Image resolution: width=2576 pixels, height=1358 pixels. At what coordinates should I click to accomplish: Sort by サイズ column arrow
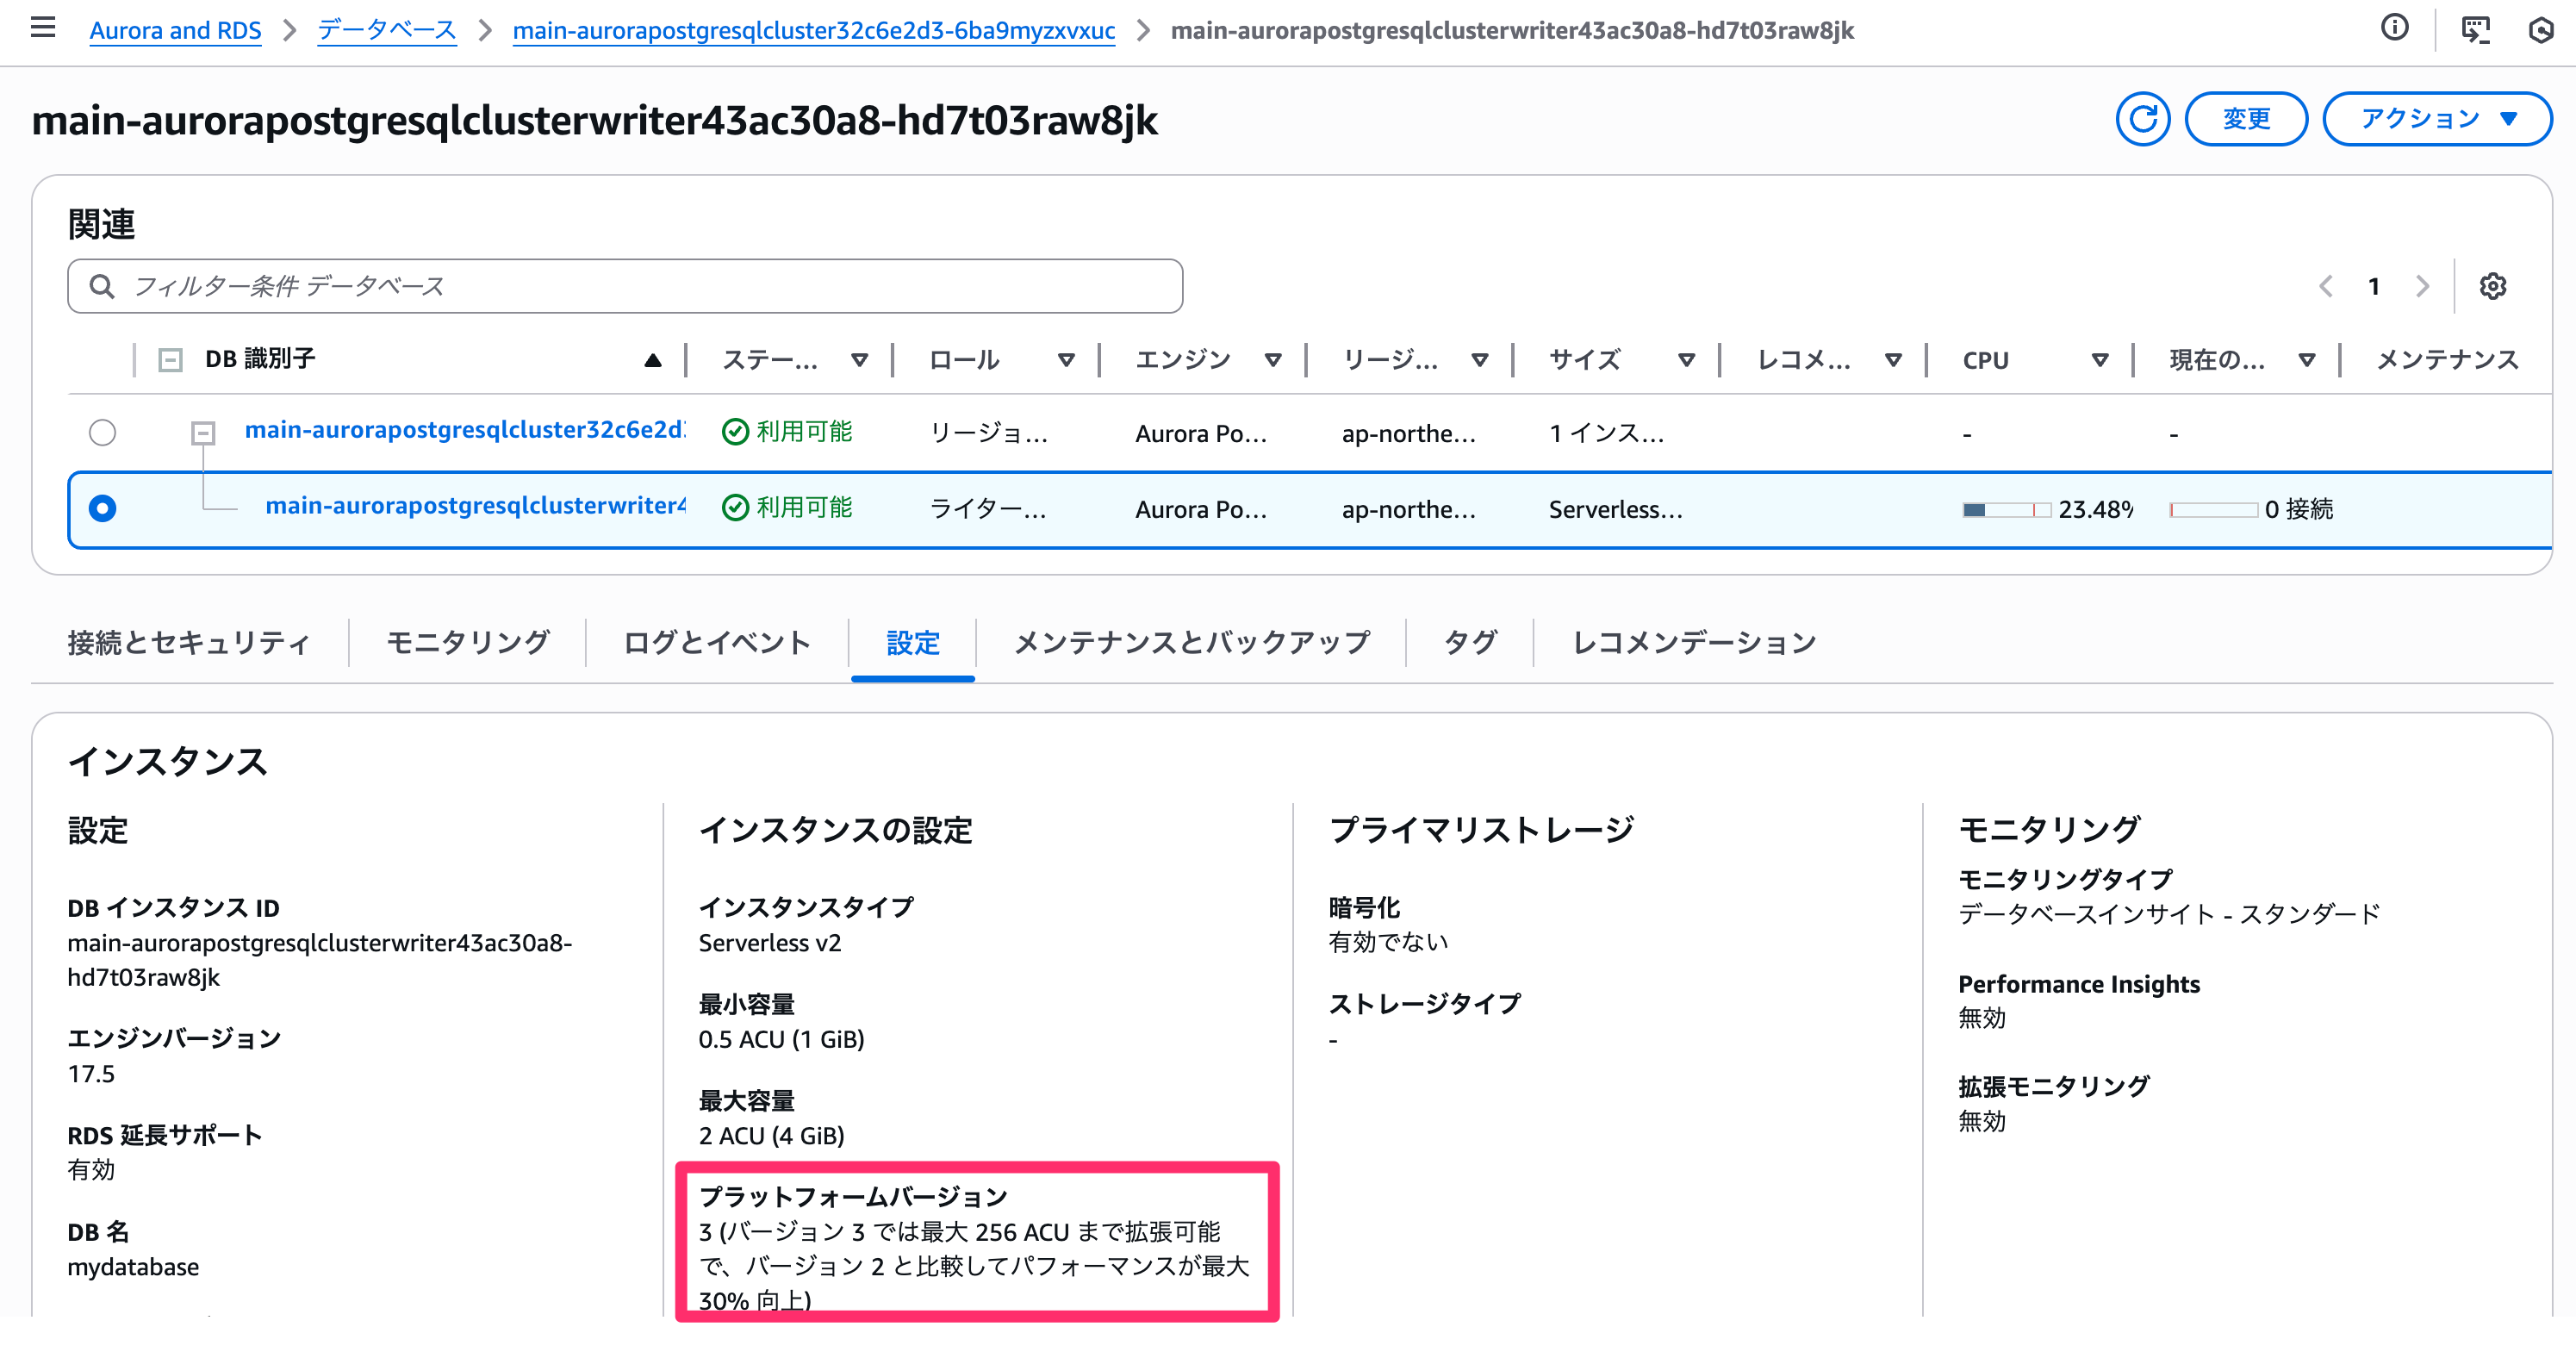1687,360
